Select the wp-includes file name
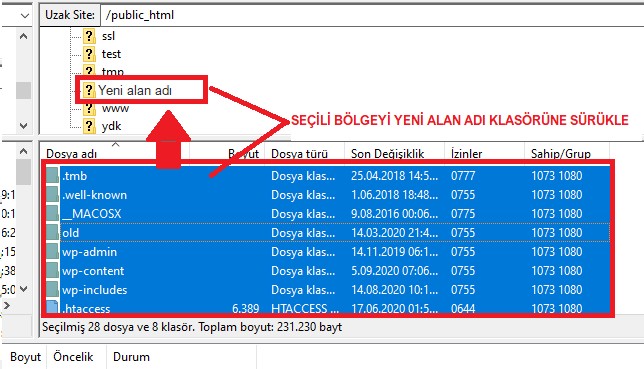 [x=94, y=290]
